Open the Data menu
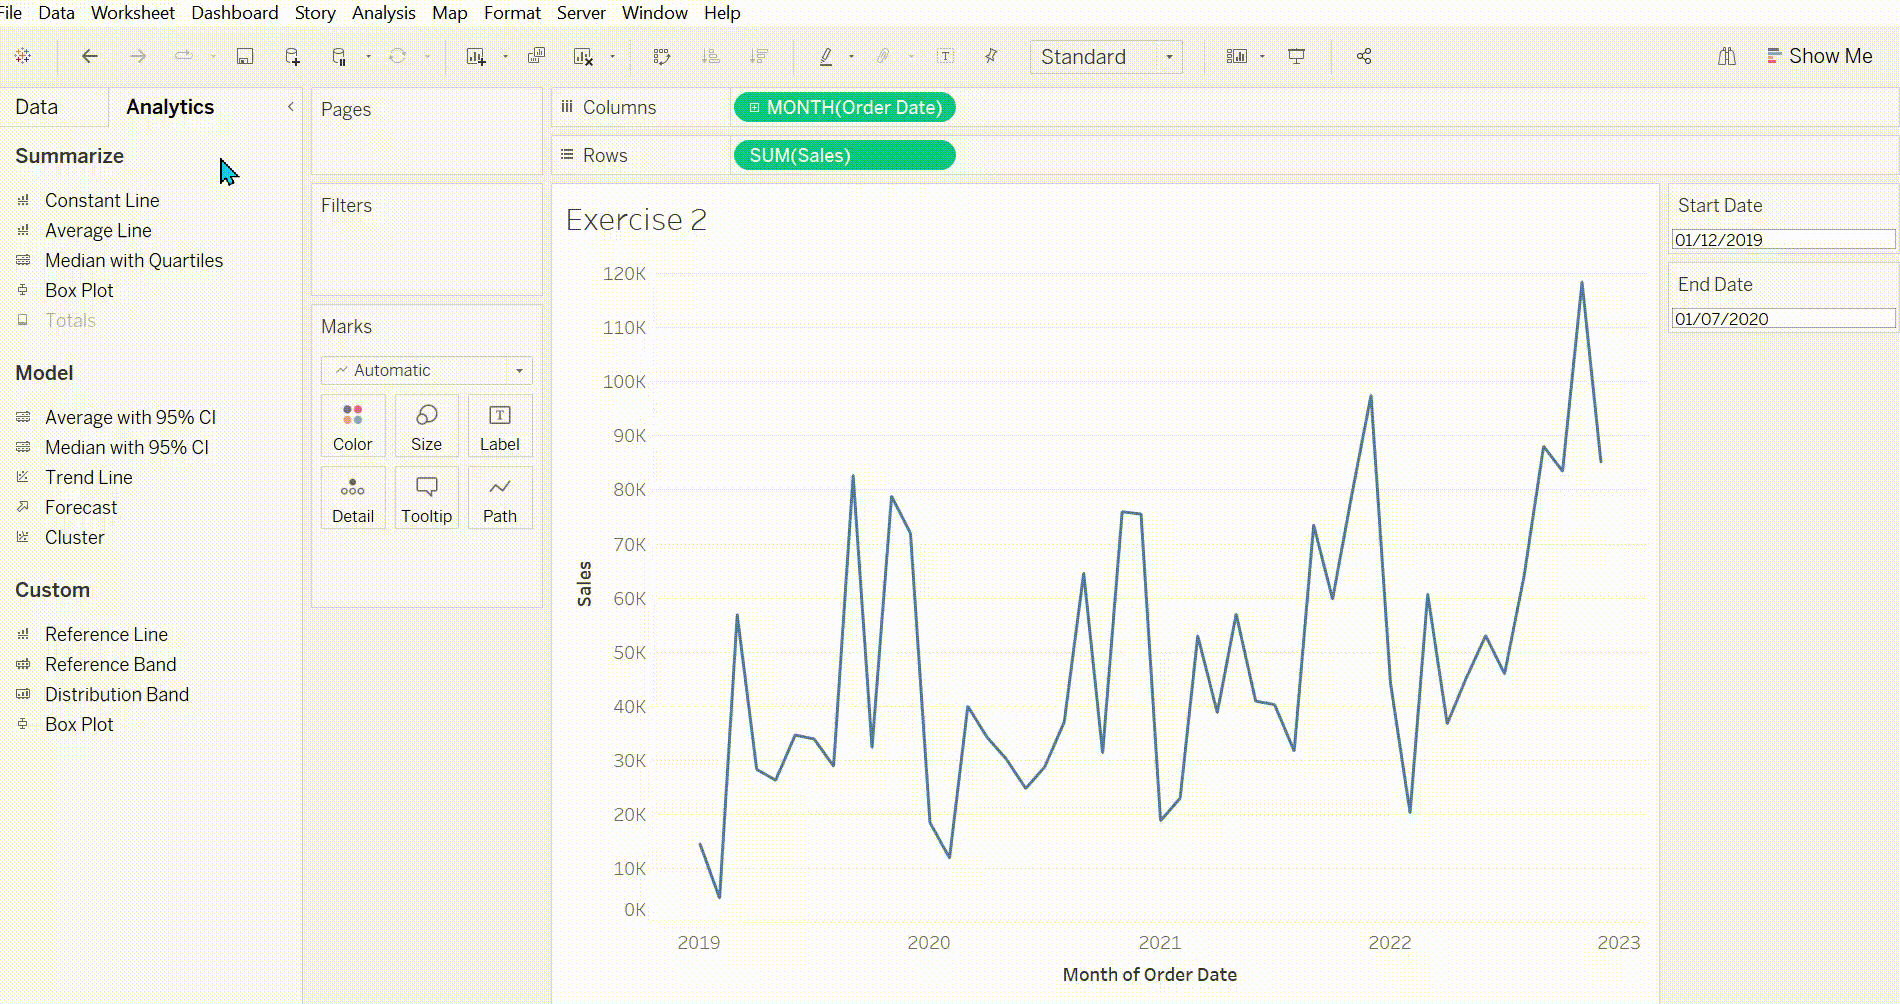Viewport: 1900px width, 1004px height. click(56, 13)
